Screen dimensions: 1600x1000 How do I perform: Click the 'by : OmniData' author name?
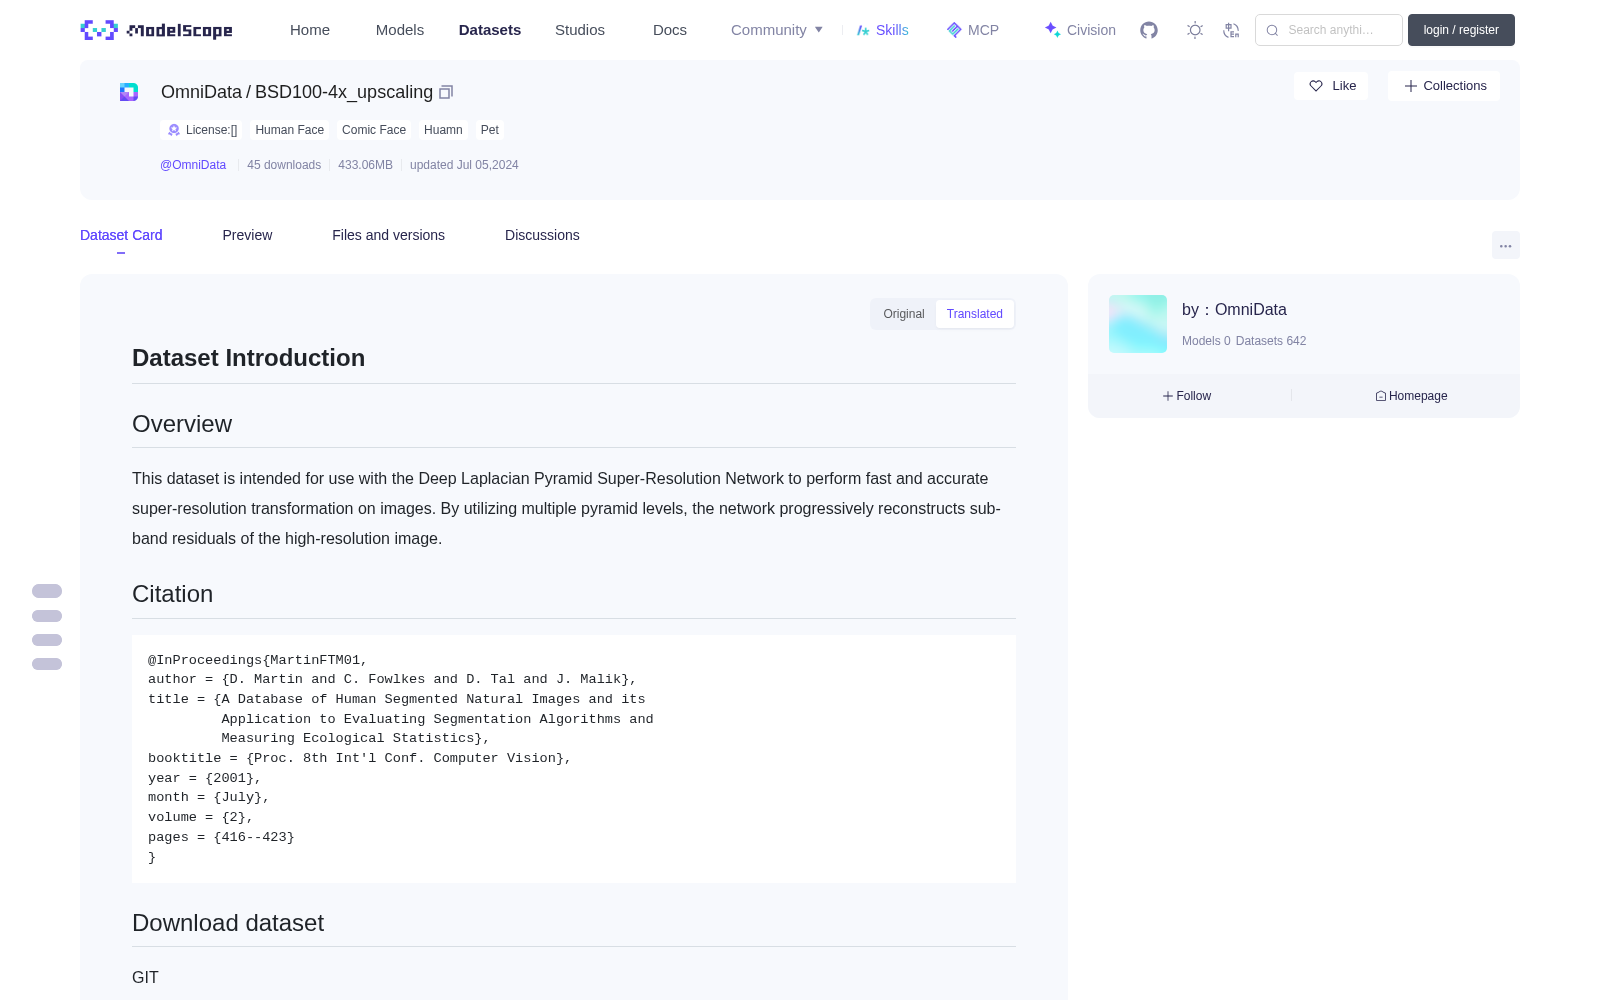tap(1234, 310)
